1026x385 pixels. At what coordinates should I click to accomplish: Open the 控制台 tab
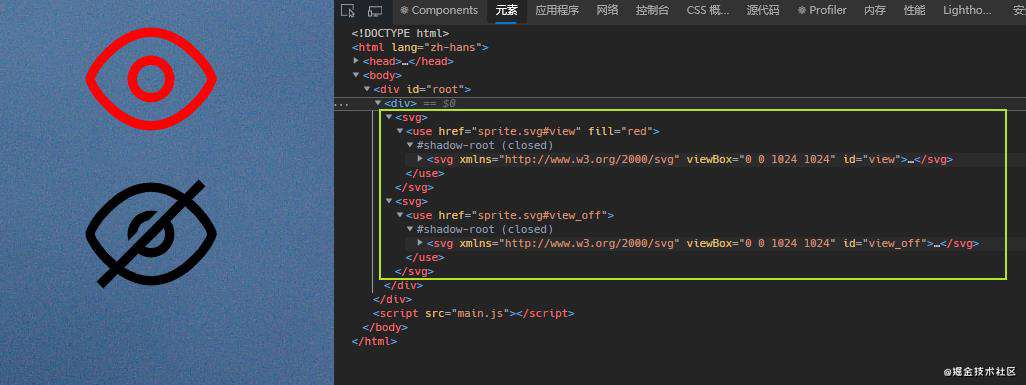[x=652, y=10]
